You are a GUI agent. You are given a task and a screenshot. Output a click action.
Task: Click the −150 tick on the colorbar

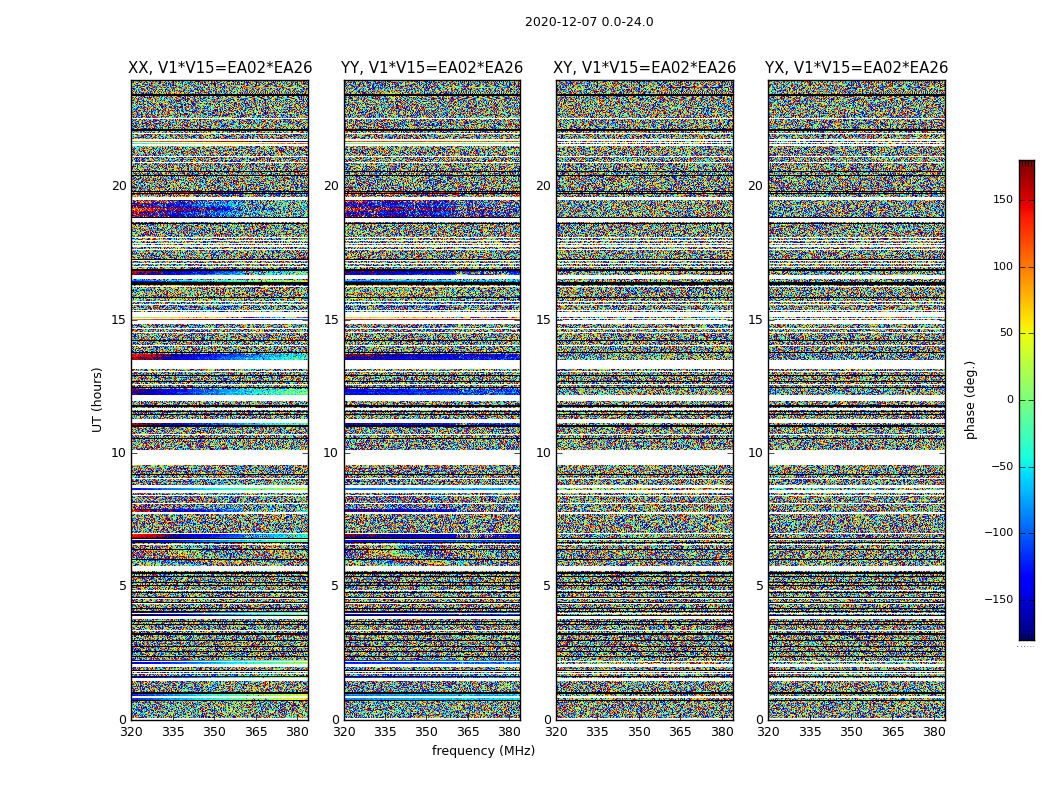(x=998, y=599)
